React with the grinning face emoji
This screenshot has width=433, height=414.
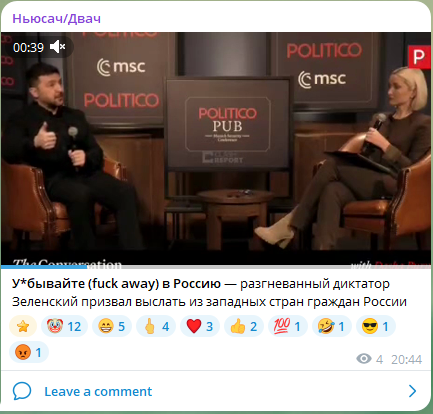[x=112, y=326]
